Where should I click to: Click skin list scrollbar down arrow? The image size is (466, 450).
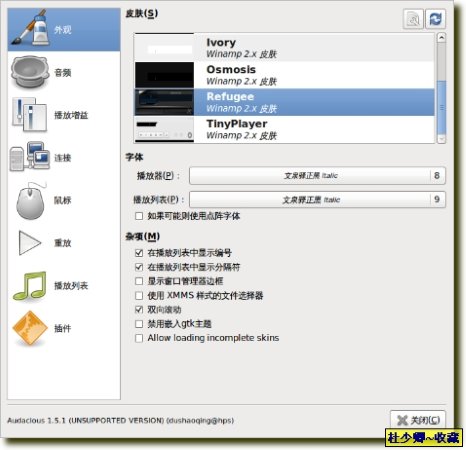click(441, 139)
